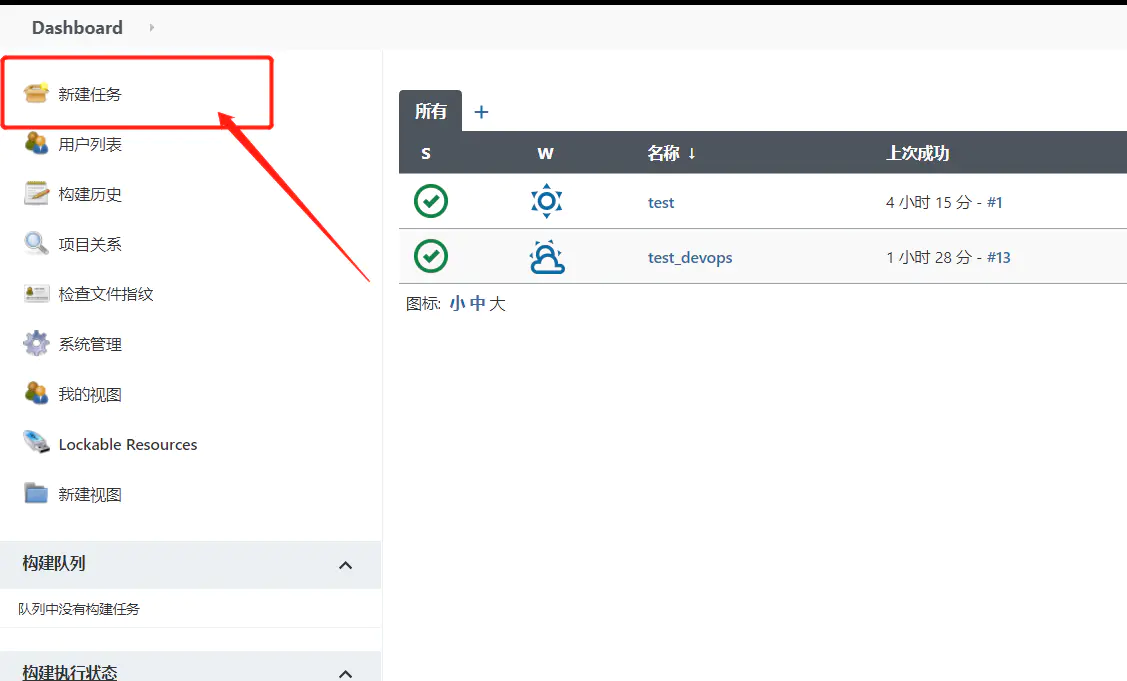Open the test_devops job link
1127x681 pixels.
[690, 257]
